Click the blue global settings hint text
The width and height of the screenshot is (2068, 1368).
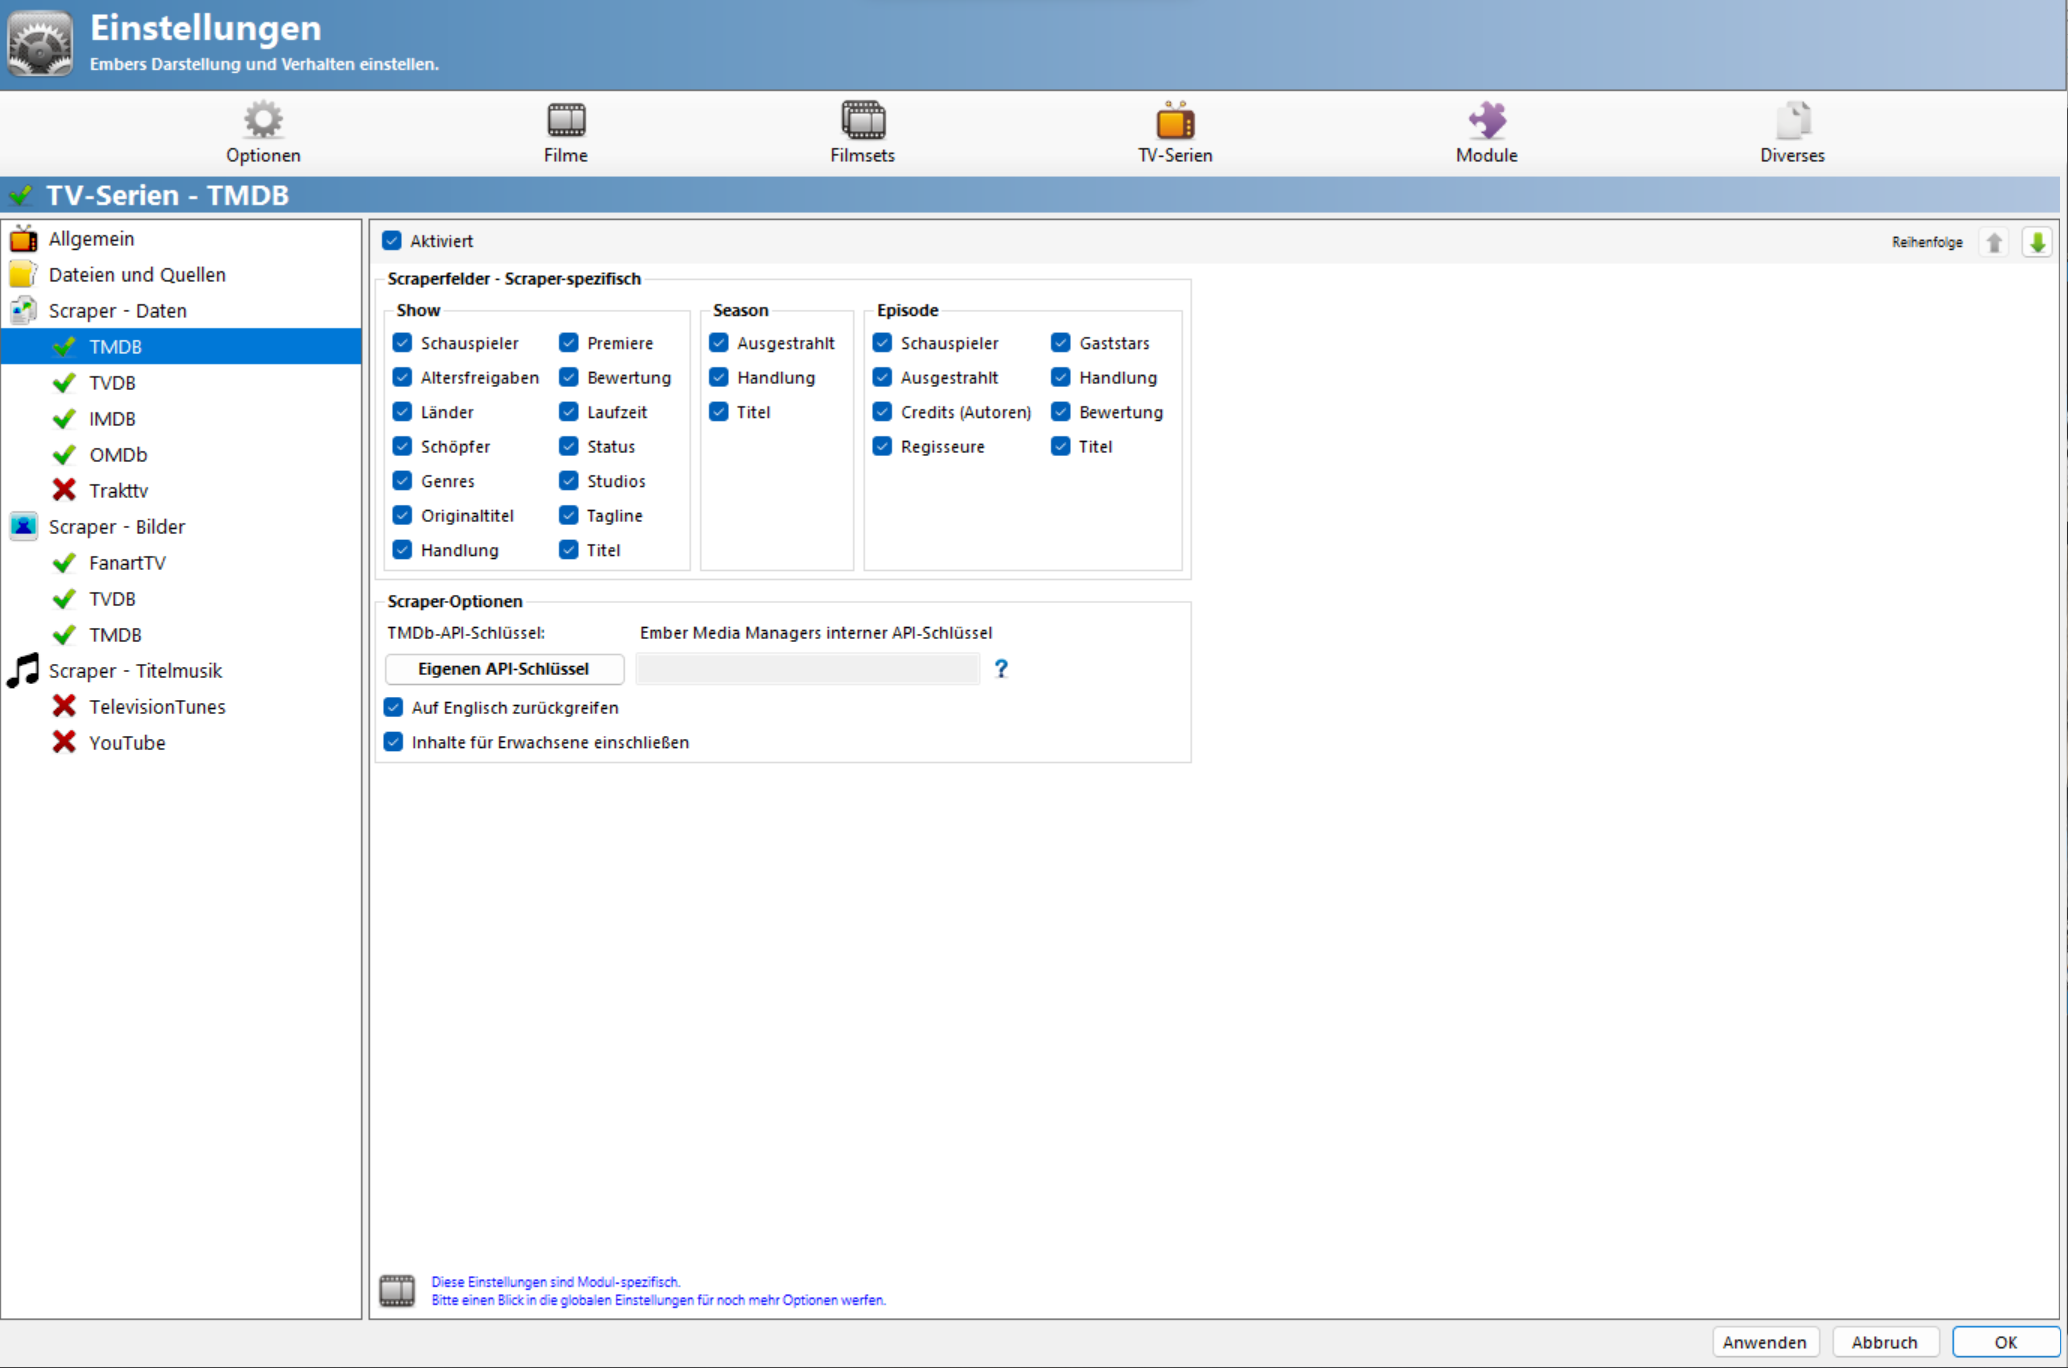[x=658, y=1291]
